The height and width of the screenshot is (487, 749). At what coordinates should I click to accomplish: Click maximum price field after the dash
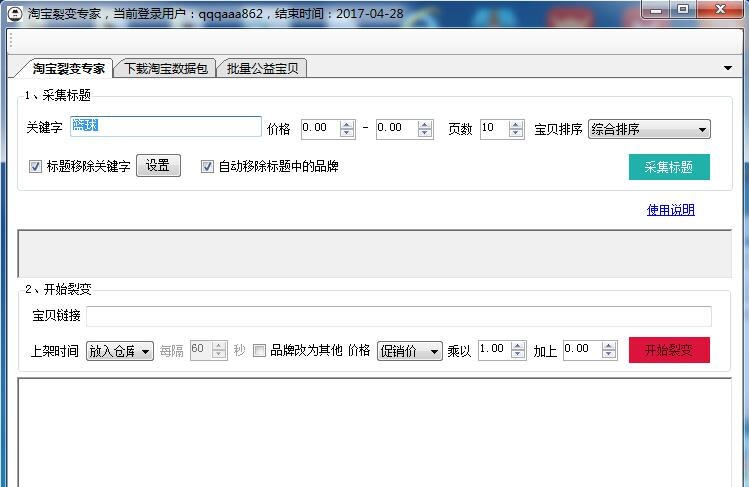pyautogui.click(x=396, y=129)
